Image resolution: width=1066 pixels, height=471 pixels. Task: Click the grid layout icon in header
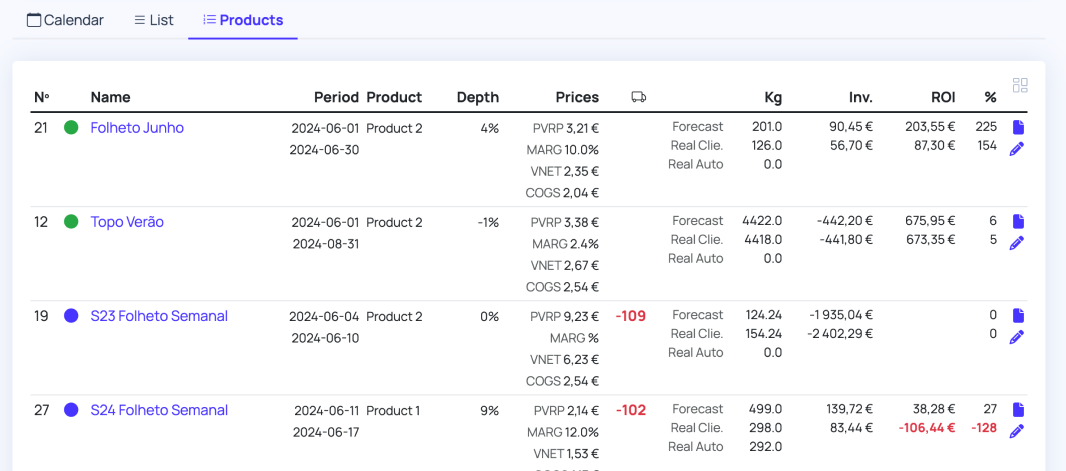[x=1020, y=86]
